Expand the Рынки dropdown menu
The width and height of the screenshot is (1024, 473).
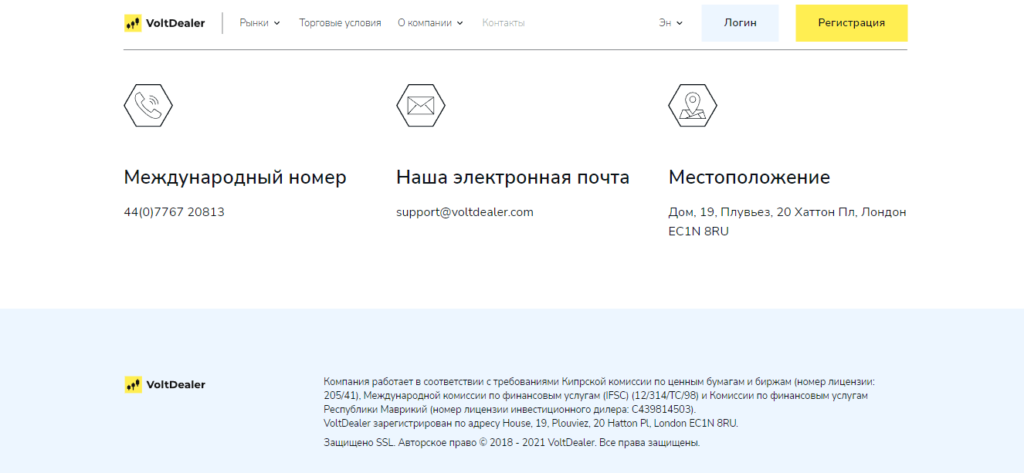(x=259, y=23)
